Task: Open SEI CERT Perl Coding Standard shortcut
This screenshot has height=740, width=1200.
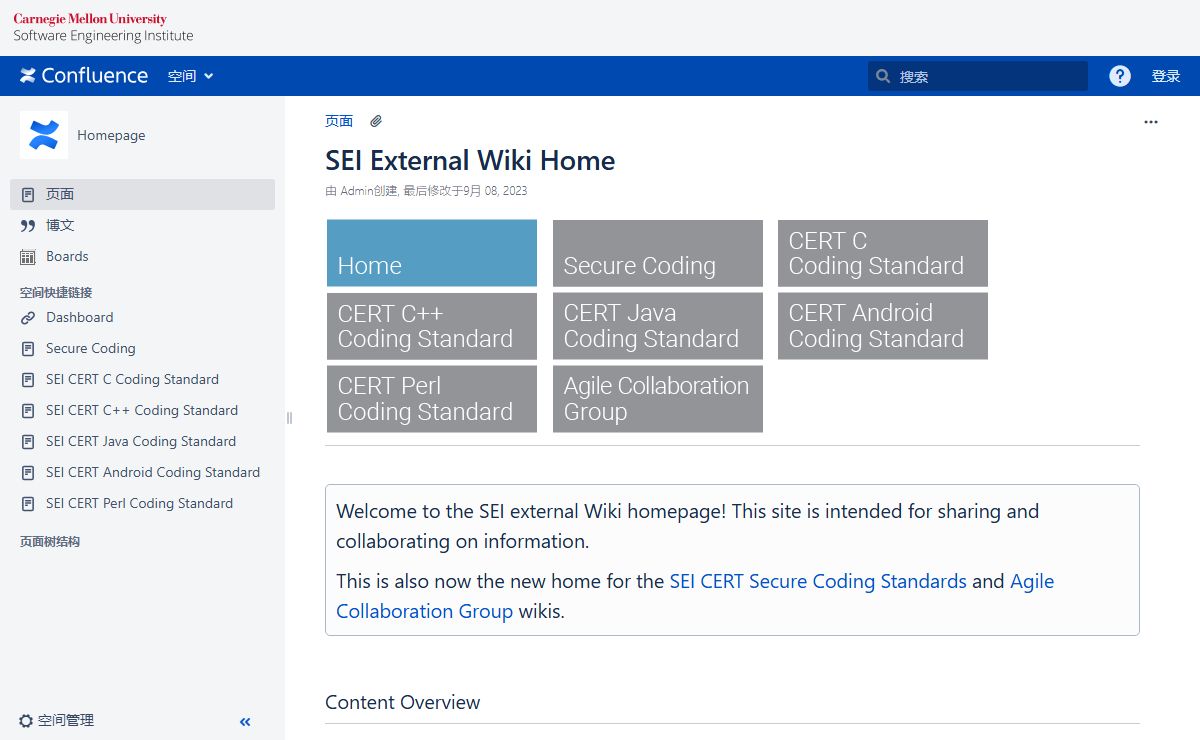Action: [142, 503]
